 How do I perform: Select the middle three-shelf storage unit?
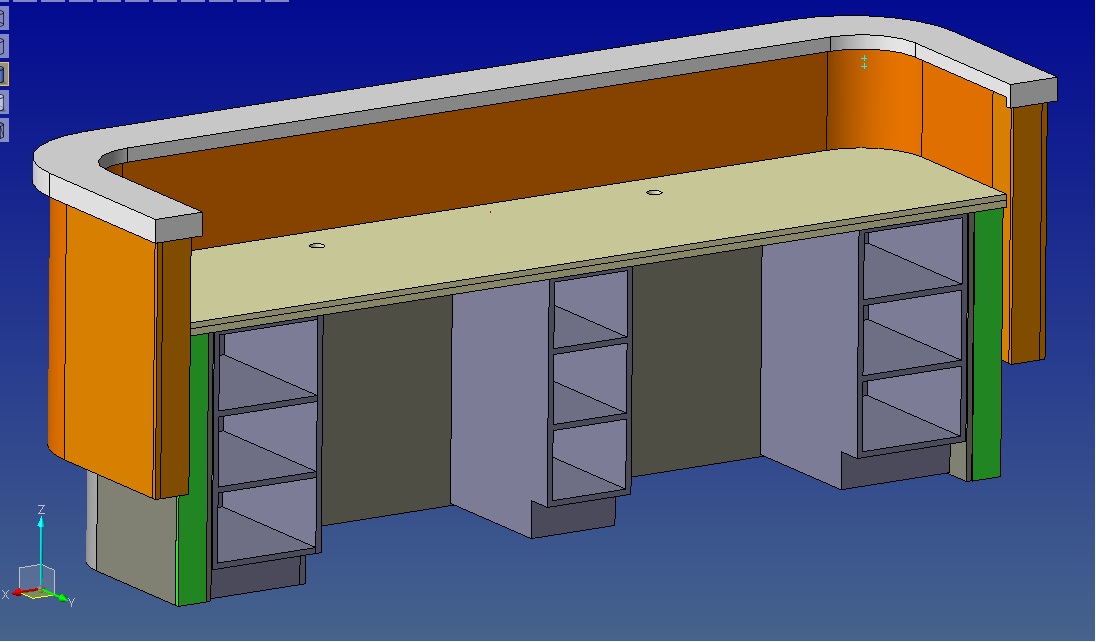point(591,387)
